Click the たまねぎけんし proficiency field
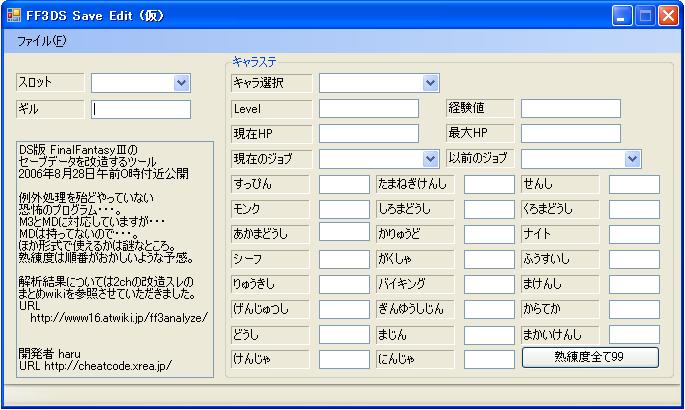 (489, 184)
